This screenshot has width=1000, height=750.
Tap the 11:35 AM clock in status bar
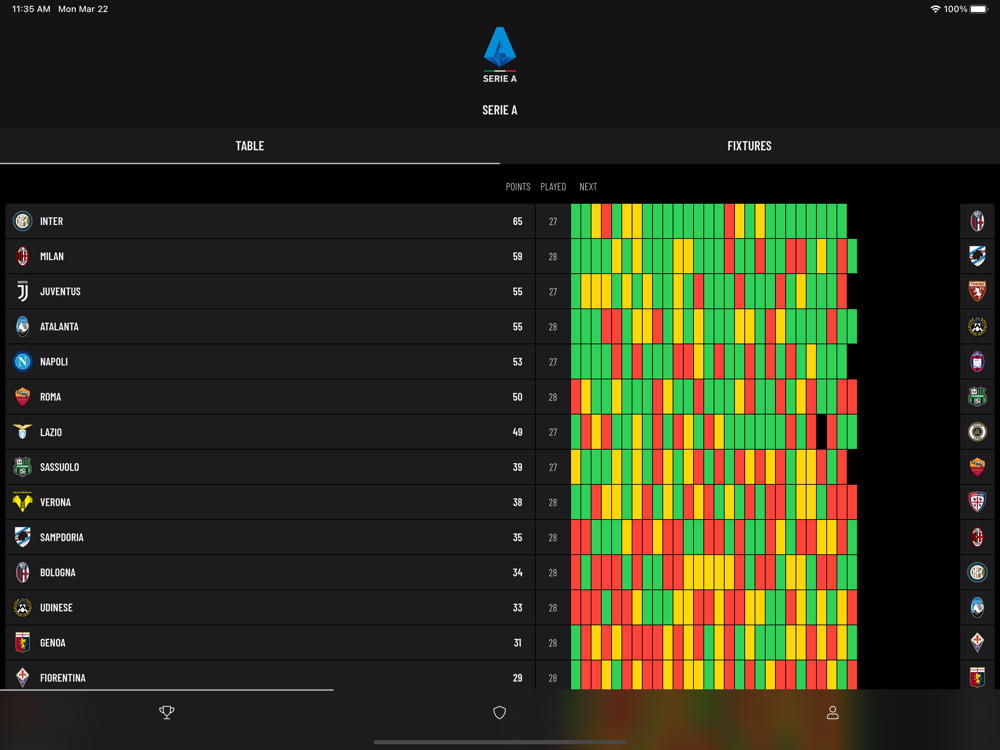point(31,9)
